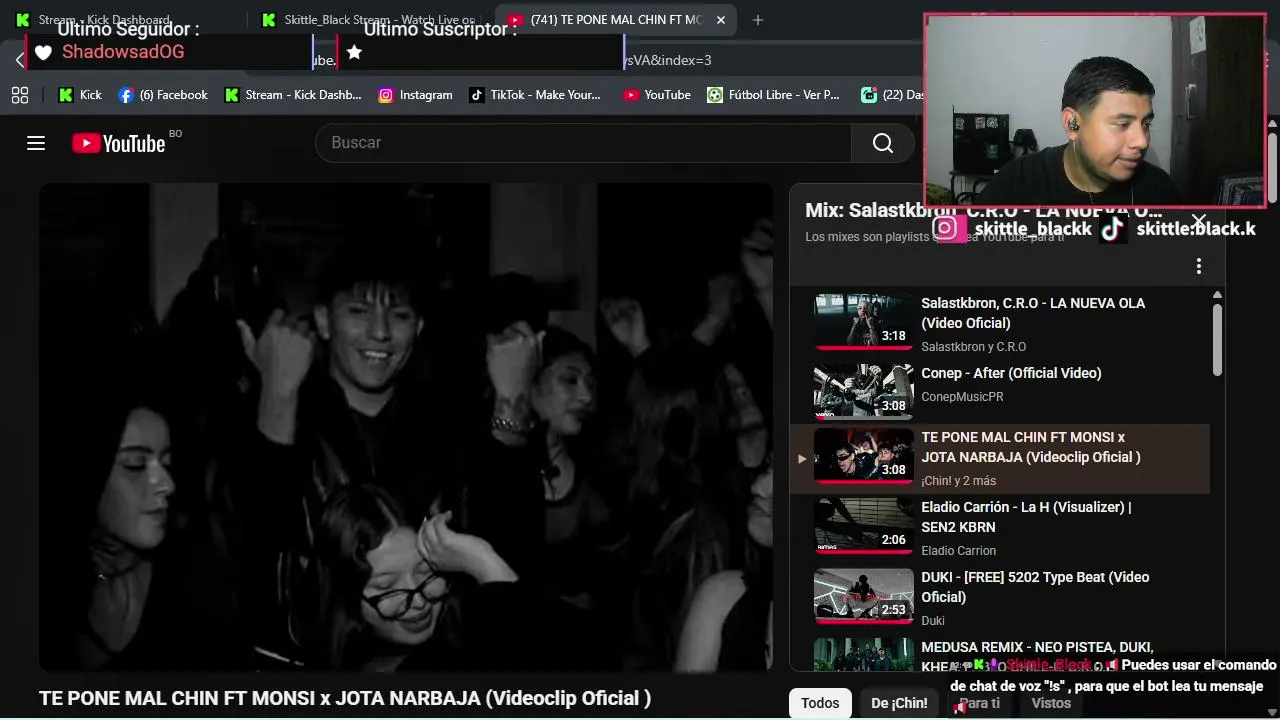Viewport: 1280px width, 720px height.
Task: Click the page vertical scrollbar
Action: click(1272, 170)
